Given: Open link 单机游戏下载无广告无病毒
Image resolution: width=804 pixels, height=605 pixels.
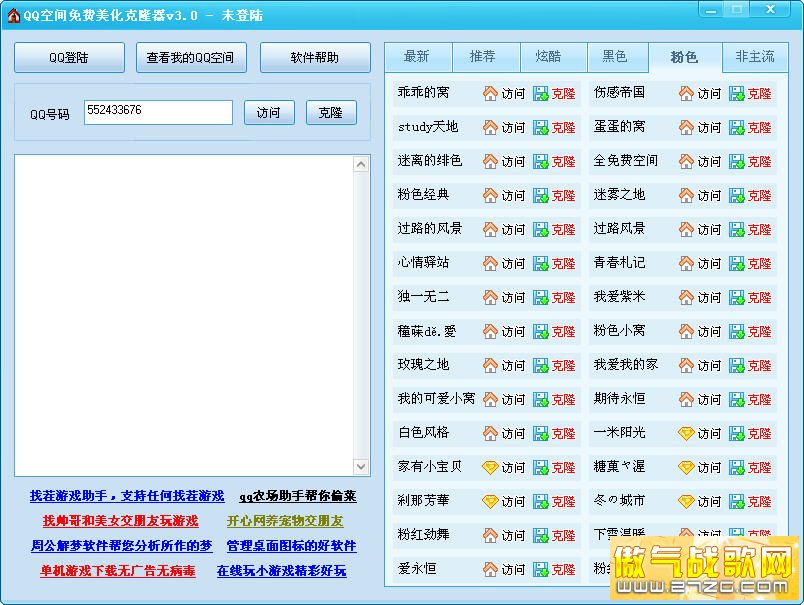Looking at the screenshot, I should [x=118, y=571].
